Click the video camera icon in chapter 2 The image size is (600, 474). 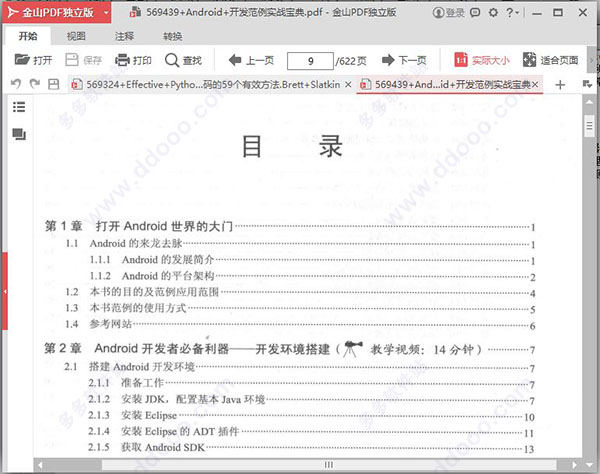click(x=352, y=349)
